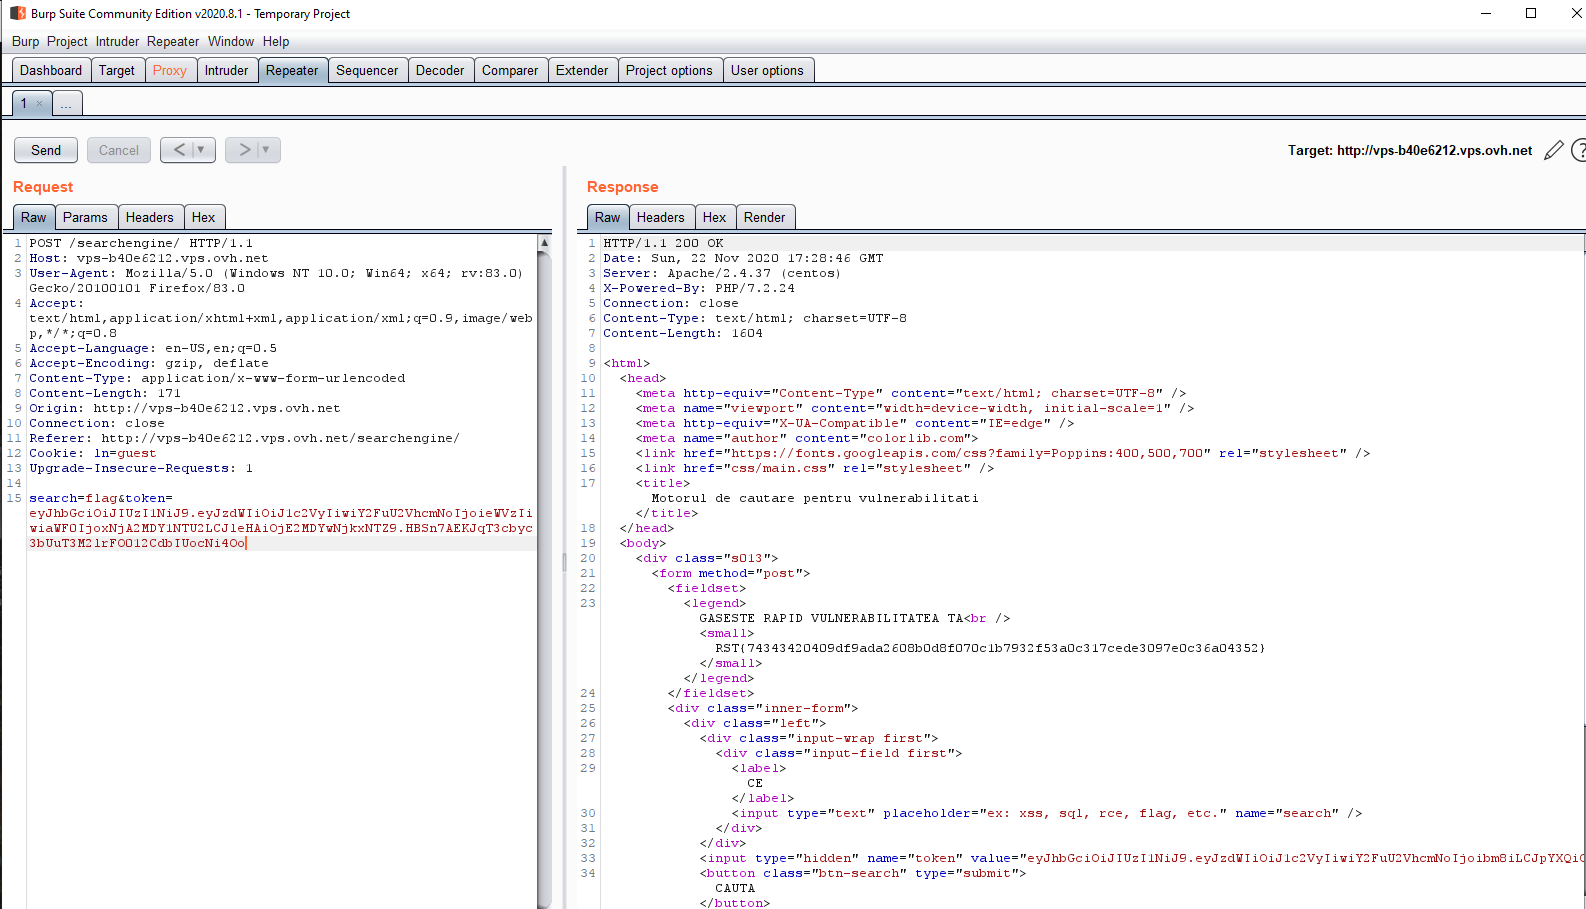
Task: Switch response view to Render tab
Action: click(x=764, y=217)
